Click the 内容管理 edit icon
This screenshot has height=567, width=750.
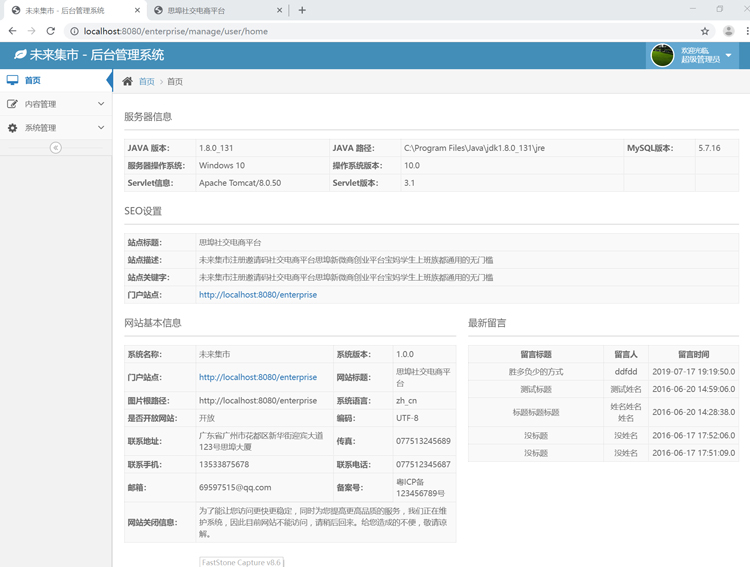tap(12, 104)
